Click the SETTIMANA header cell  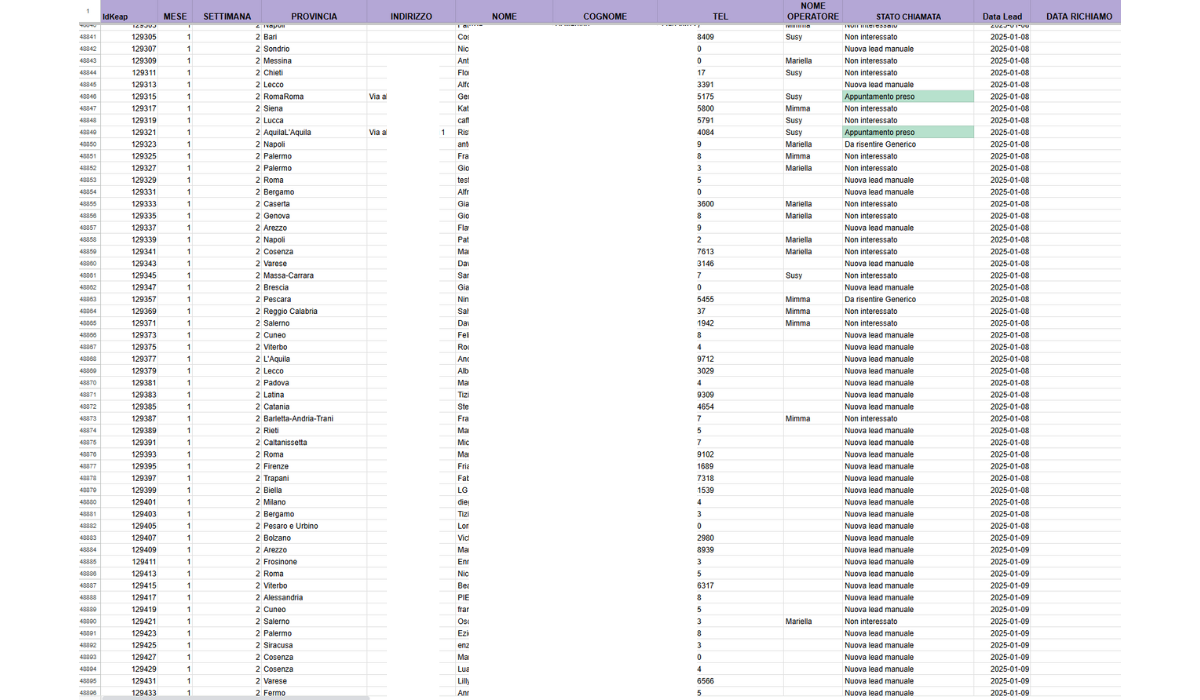227,16
